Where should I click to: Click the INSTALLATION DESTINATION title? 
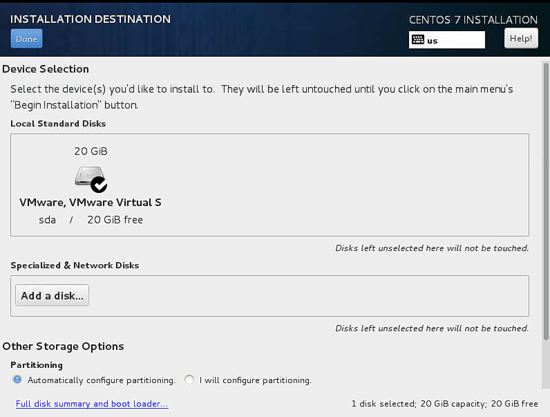[x=90, y=19]
